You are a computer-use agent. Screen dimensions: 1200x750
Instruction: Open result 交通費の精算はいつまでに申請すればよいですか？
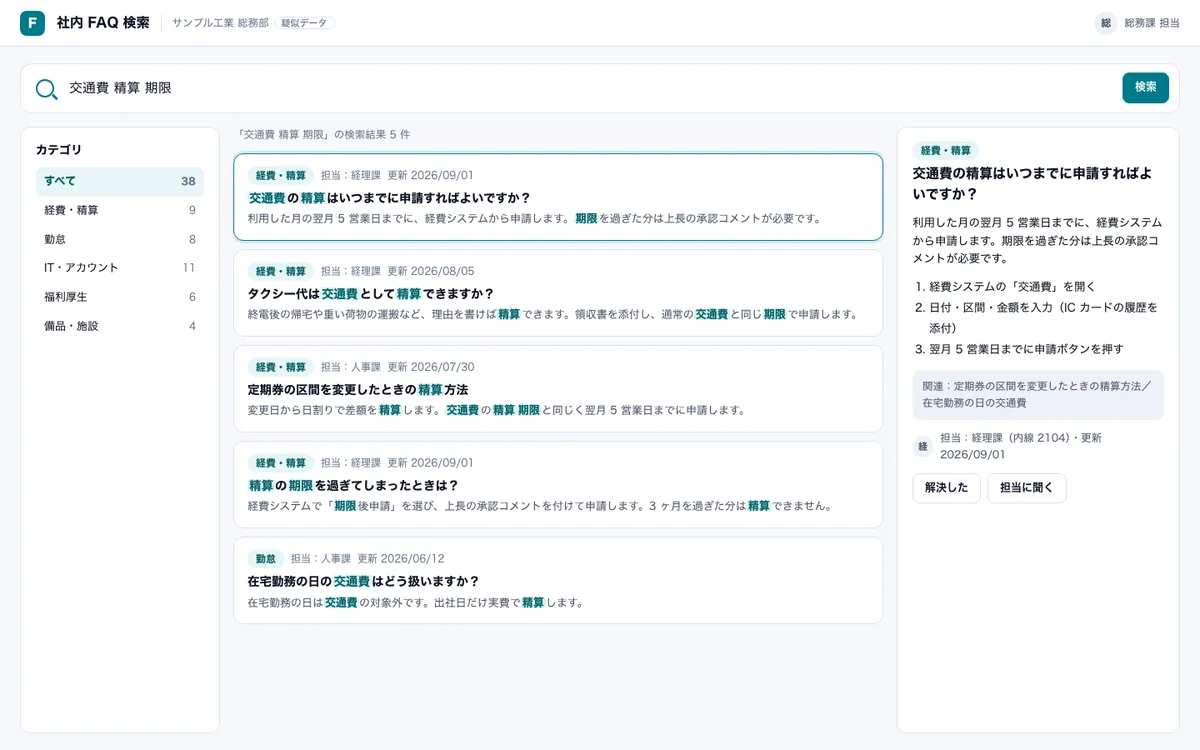[x=558, y=197]
